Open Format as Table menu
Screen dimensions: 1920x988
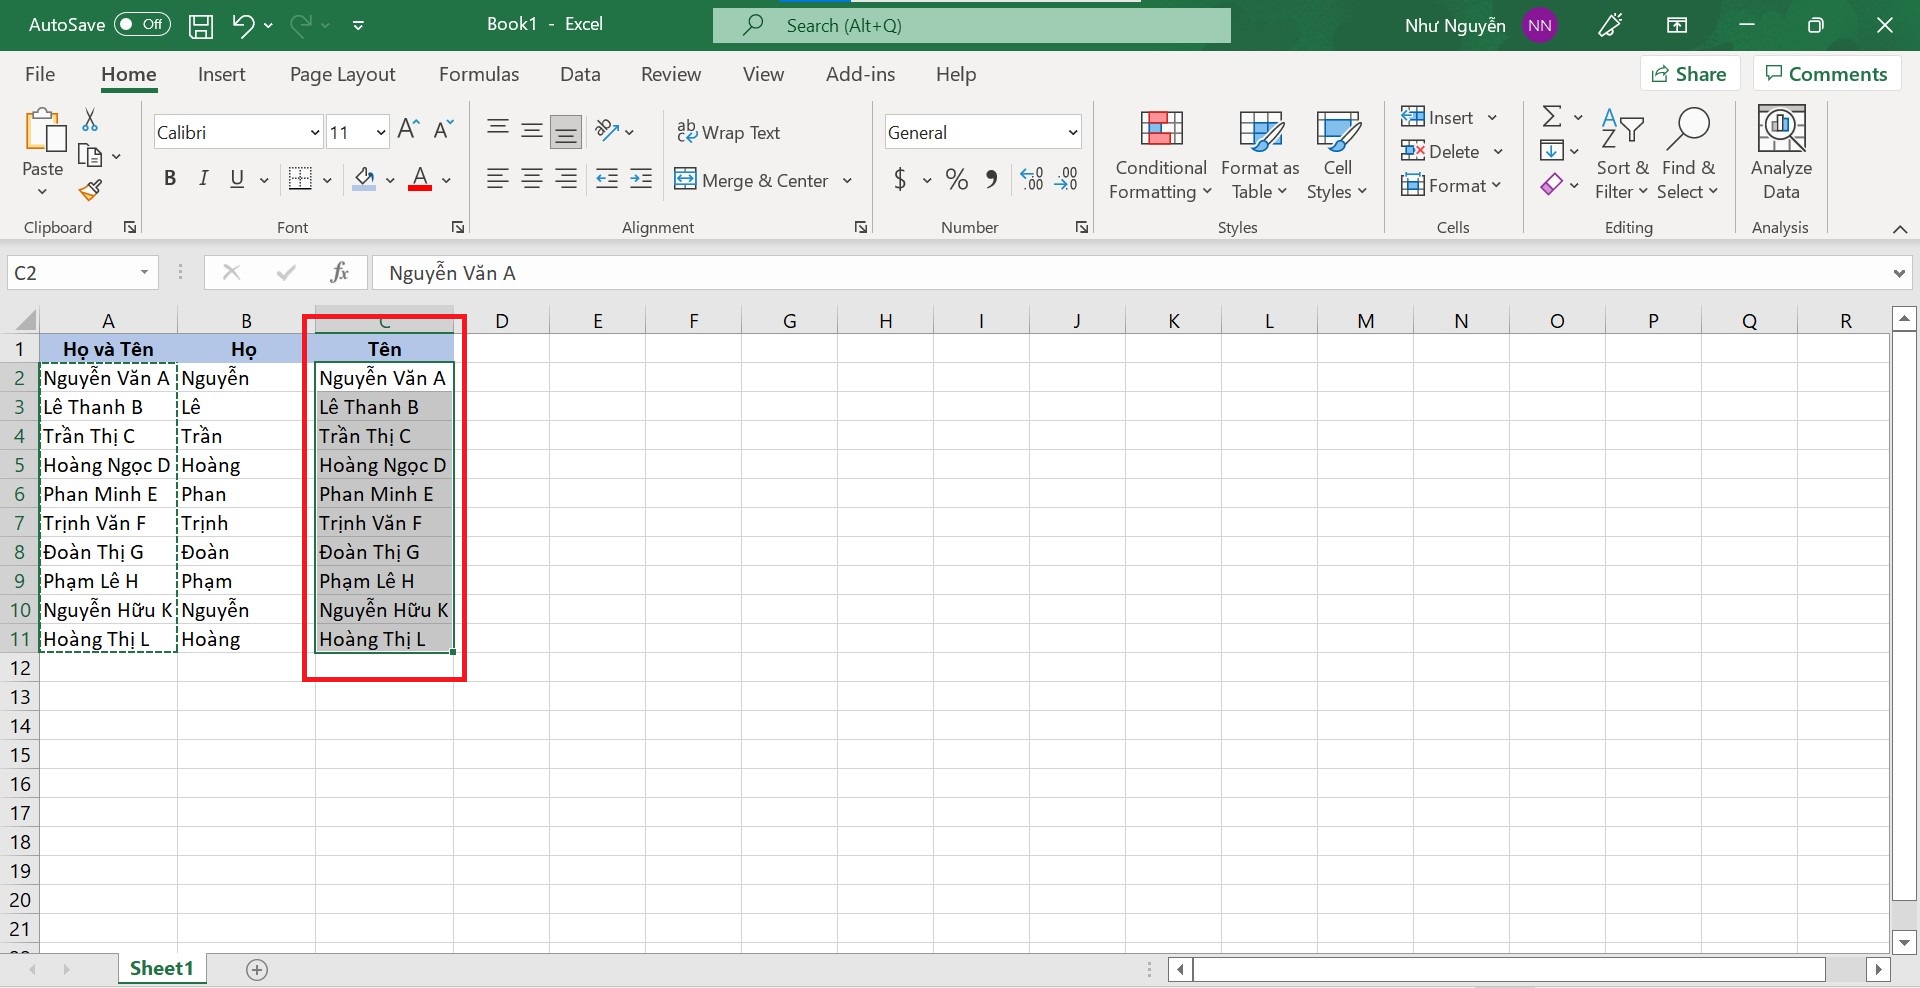coord(1260,154)
